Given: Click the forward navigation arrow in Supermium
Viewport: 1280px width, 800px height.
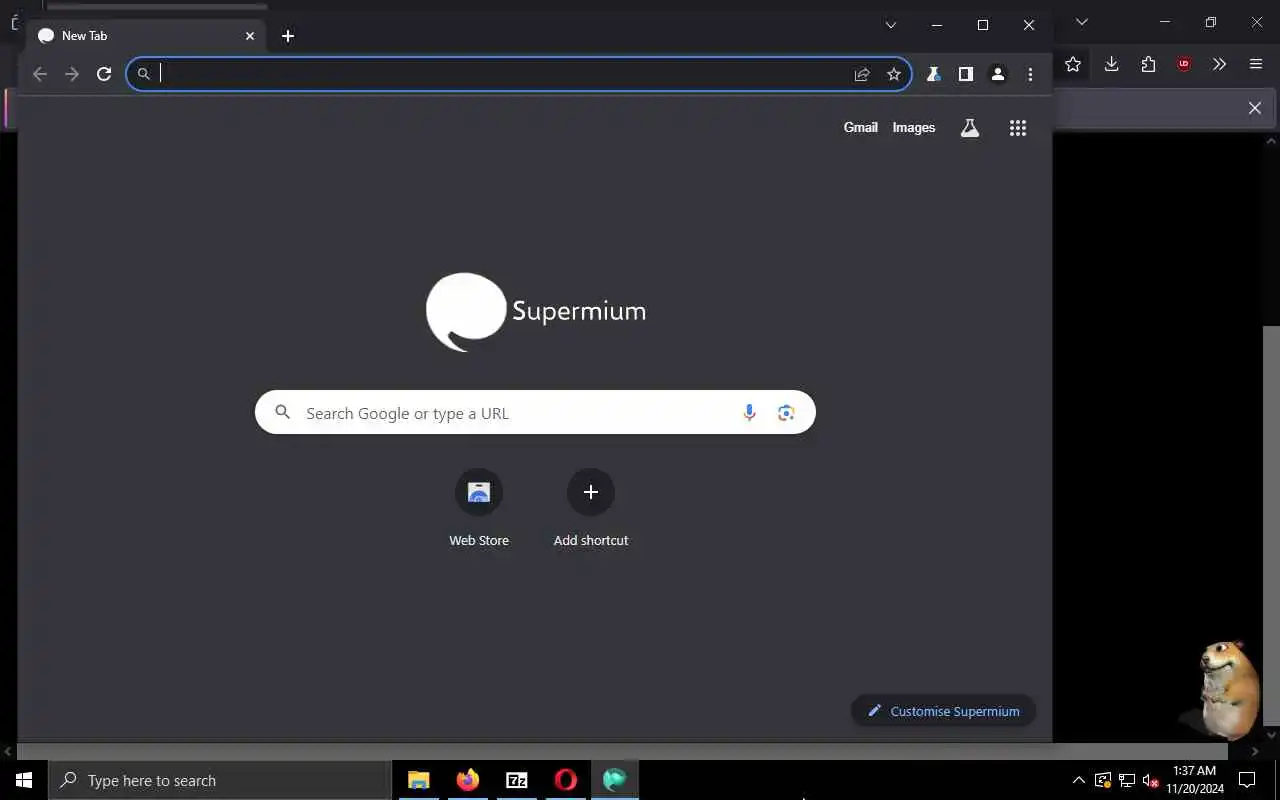Looking at the screenshot, I should tap(72, 74).
